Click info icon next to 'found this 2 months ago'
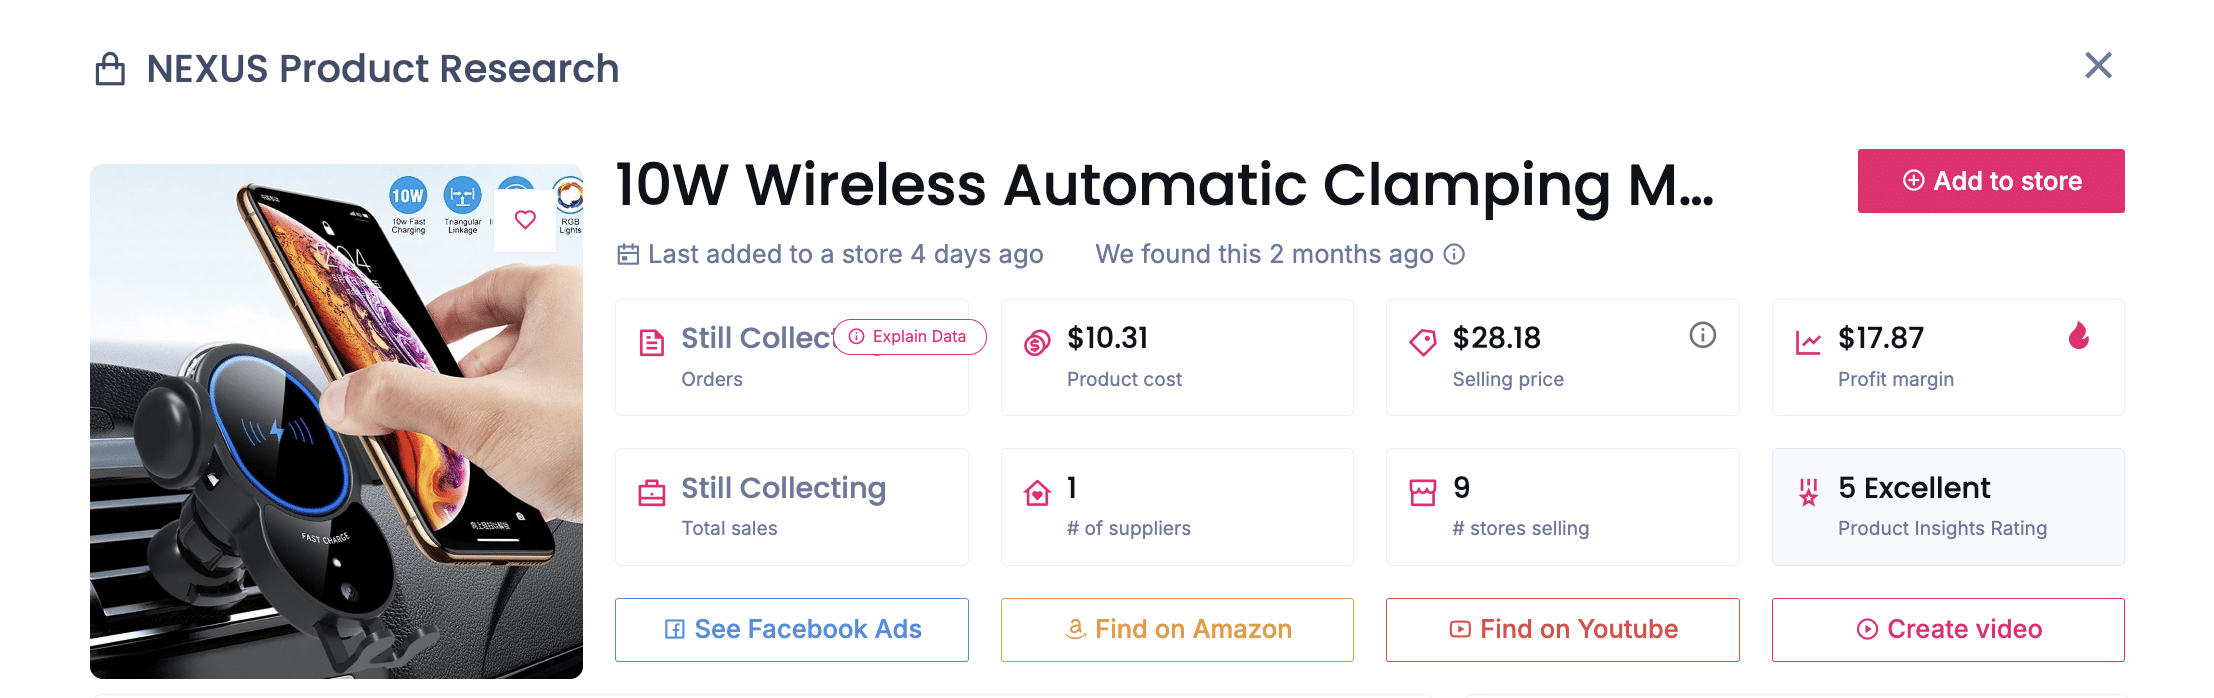Image resolution: width=2214 pixels, height=698 pixels. coord(1455,254)
